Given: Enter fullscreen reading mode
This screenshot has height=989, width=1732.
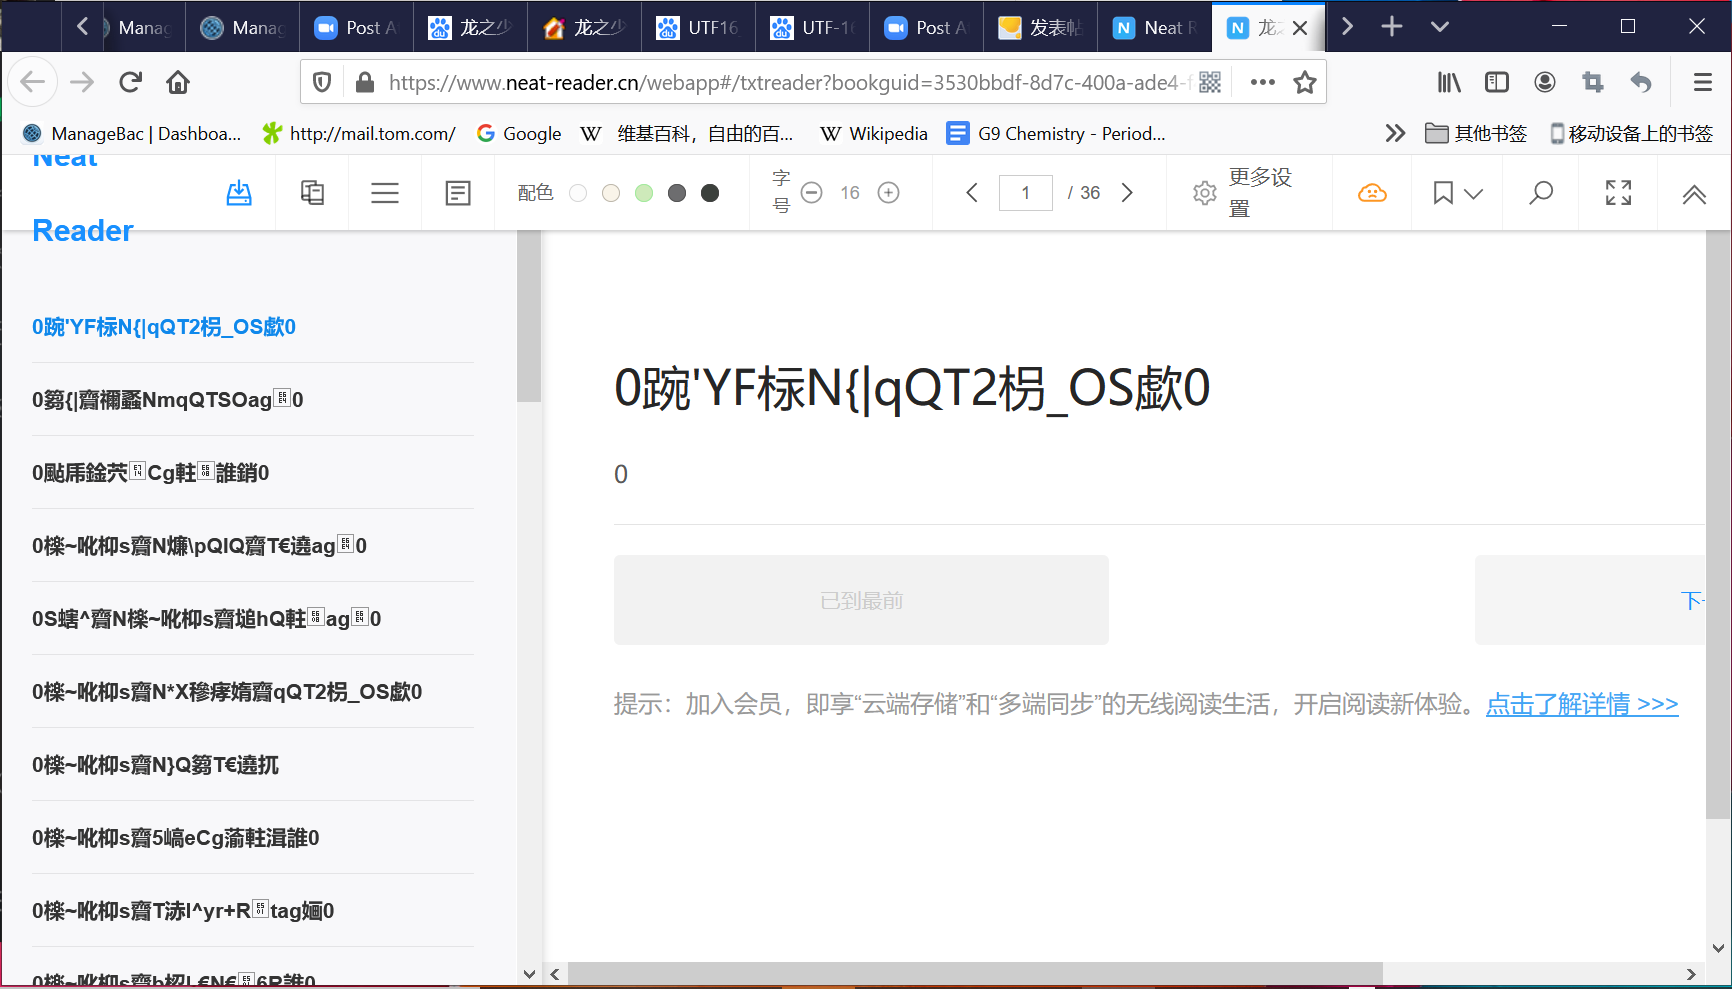Looking at the screenshot, I should point(1618,193).
